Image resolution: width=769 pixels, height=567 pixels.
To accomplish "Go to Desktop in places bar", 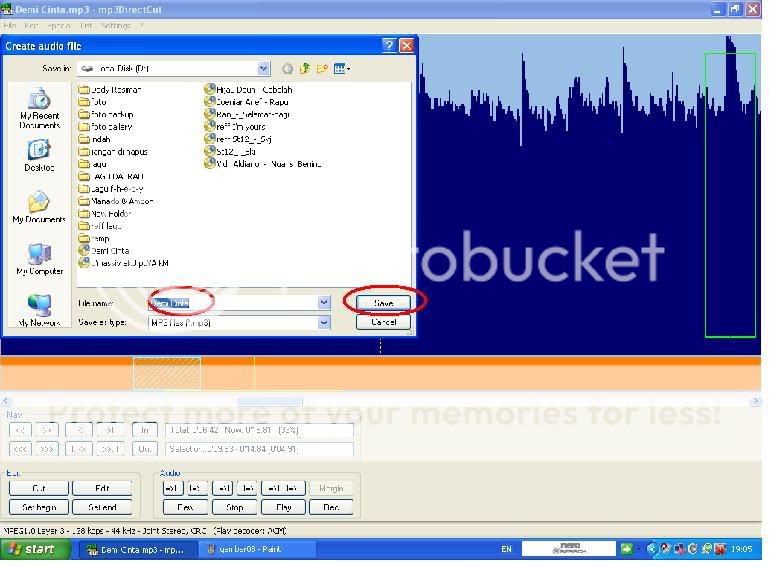I will (39, 155).
